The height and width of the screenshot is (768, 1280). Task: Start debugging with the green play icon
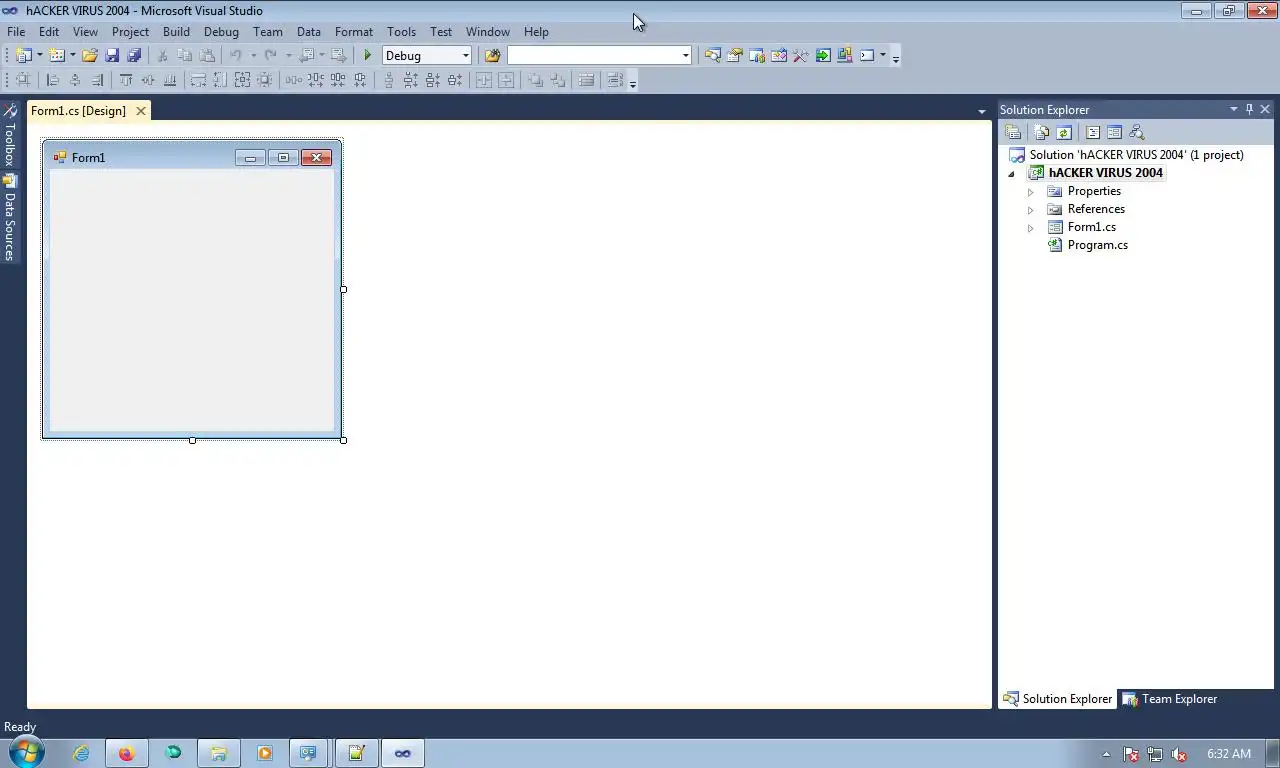[368, 56]
